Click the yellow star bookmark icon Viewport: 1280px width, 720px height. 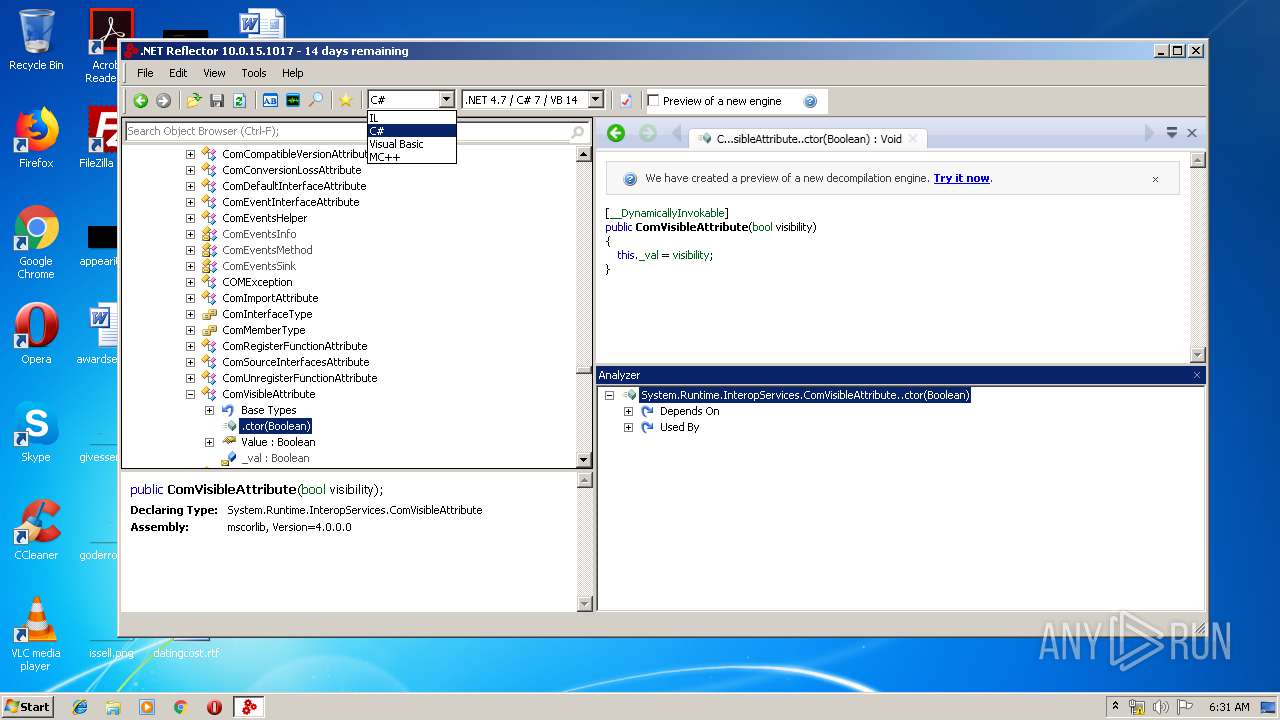click(x=346, y=100)
